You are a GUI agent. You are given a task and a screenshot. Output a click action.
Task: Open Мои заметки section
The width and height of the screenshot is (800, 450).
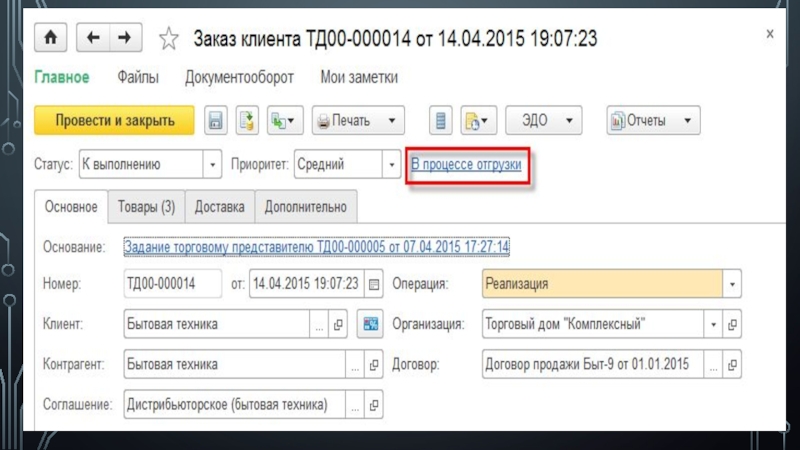click(x=359, y=78)
